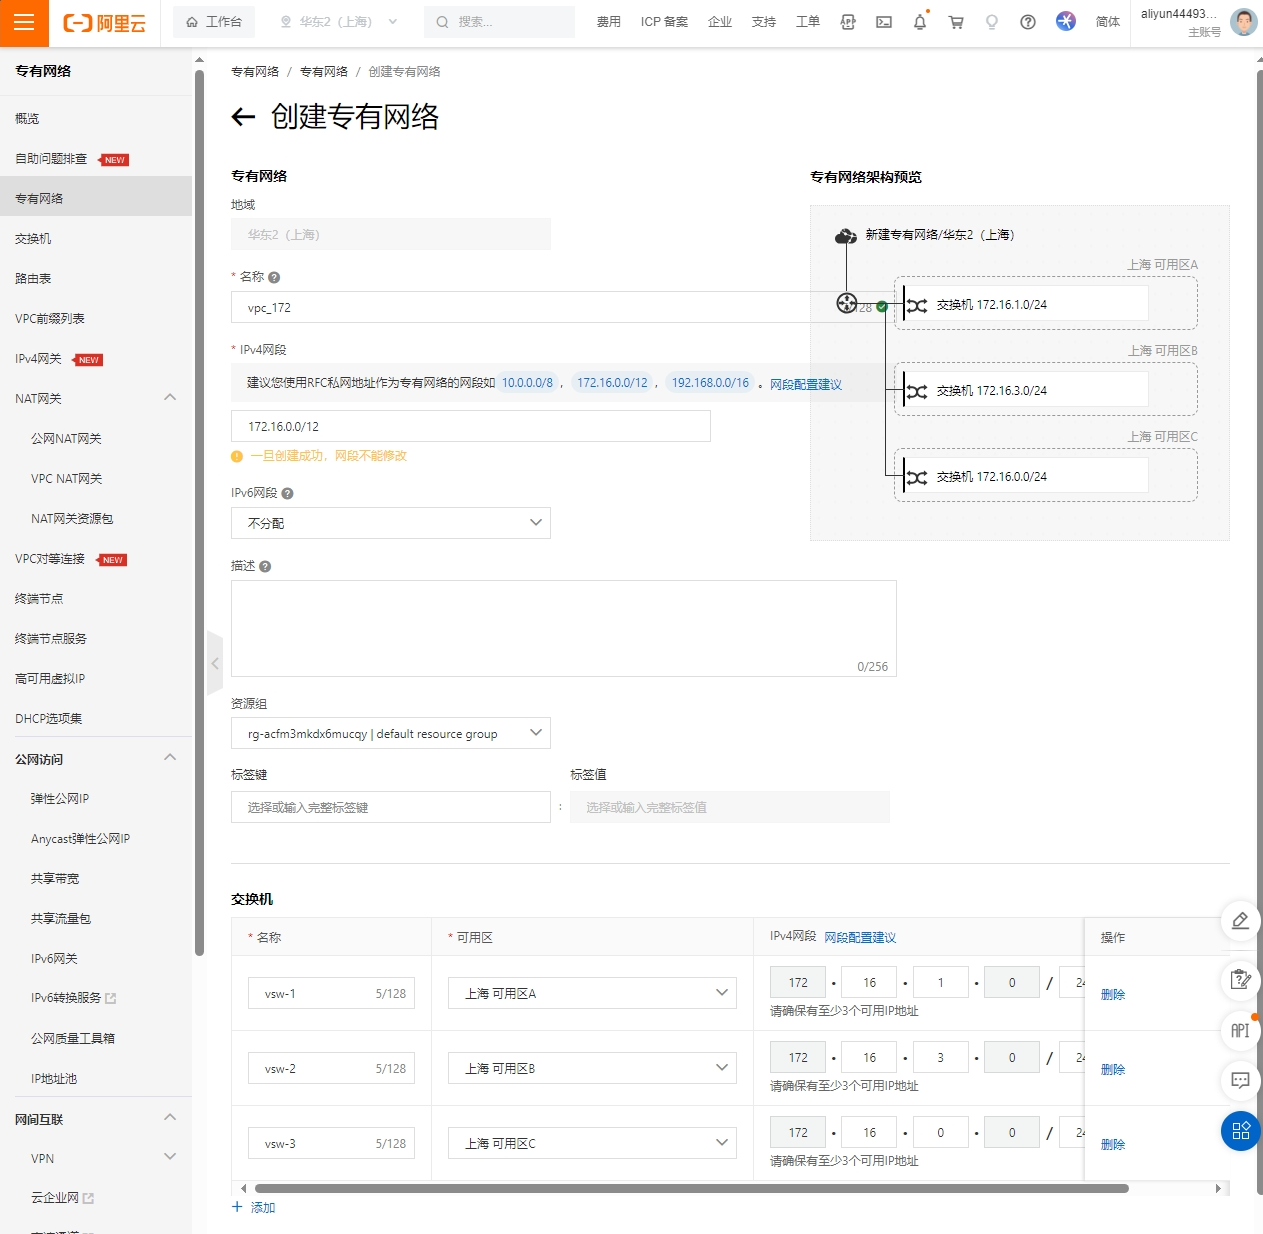
Task: Open the API floating tool button
Action: 1240,1030
